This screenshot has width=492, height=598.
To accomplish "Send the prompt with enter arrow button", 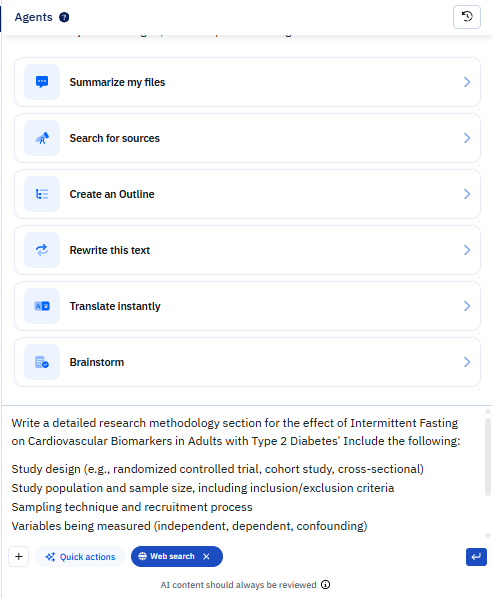I will click(476, 557).
